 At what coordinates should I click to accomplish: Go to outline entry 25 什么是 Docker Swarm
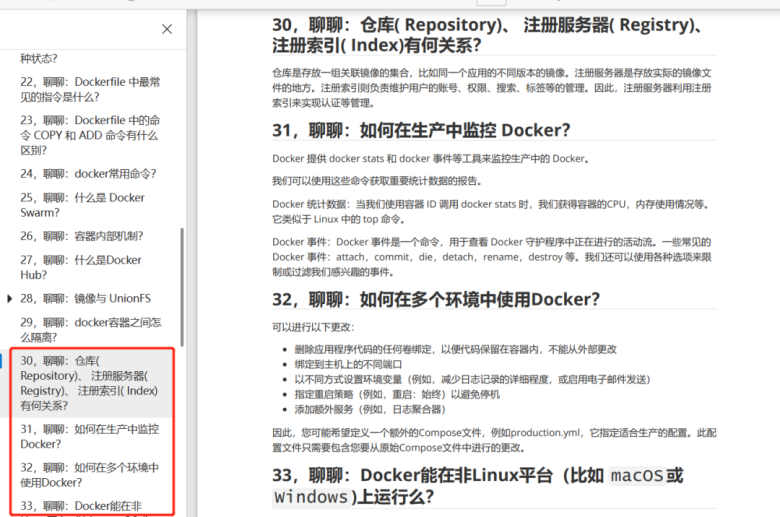(83, 205)
